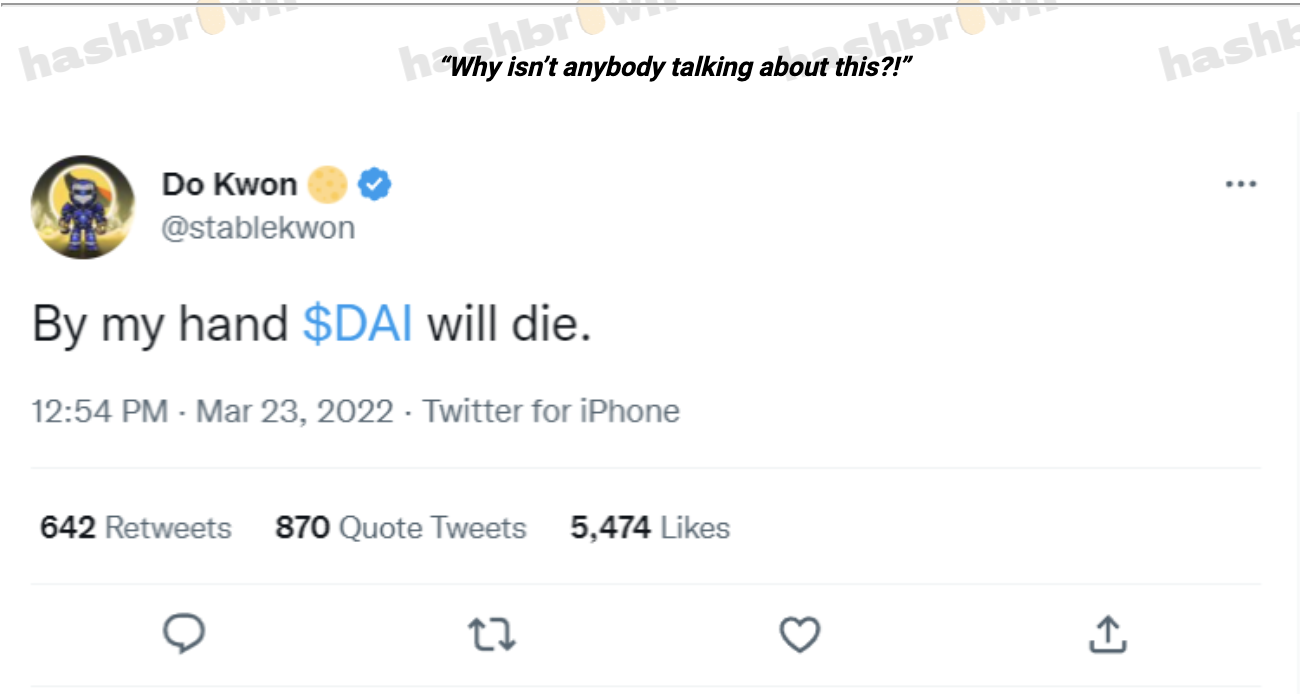Open the share tweet icon
This screenshot has width=1300, height=694.
pos(1107,633)
